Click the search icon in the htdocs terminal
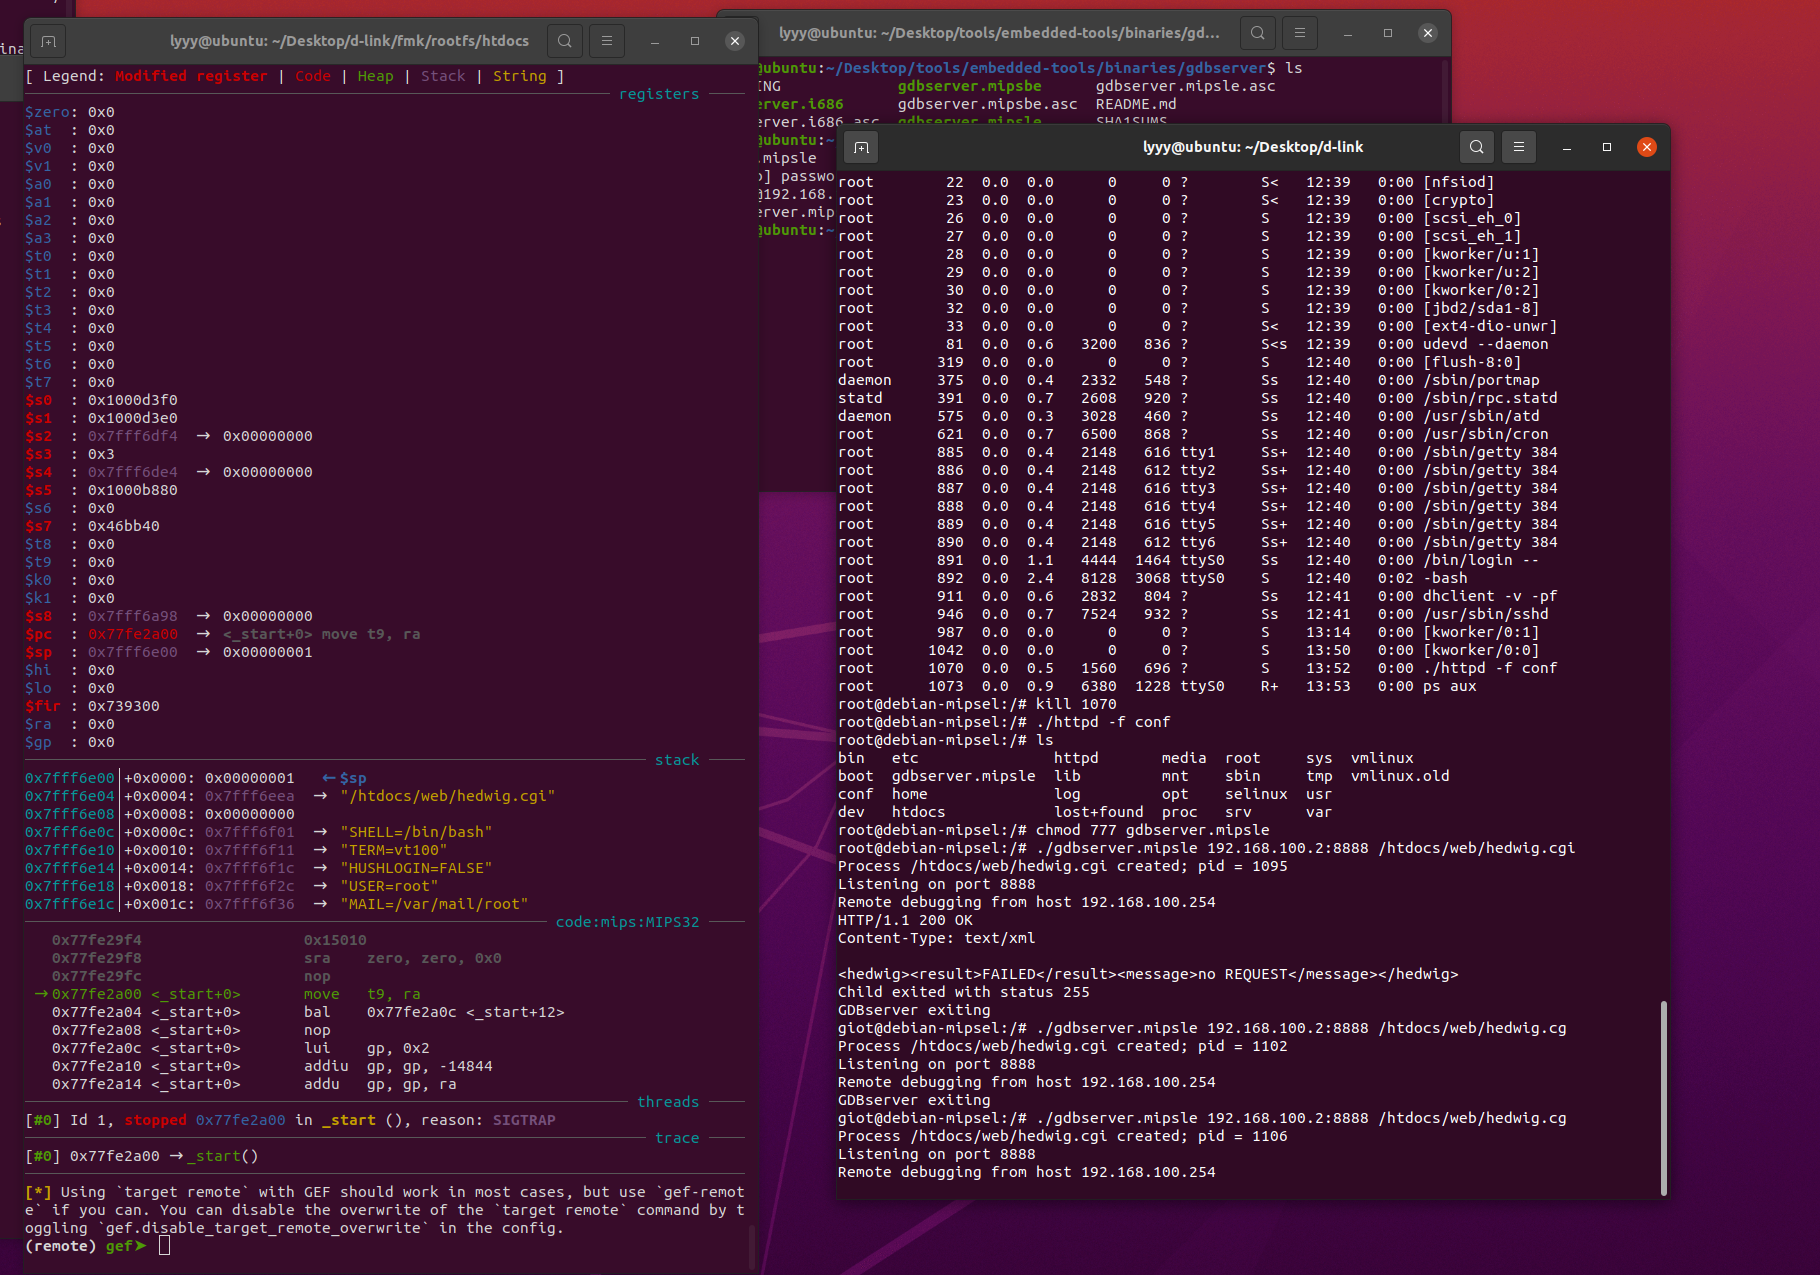 565,41
